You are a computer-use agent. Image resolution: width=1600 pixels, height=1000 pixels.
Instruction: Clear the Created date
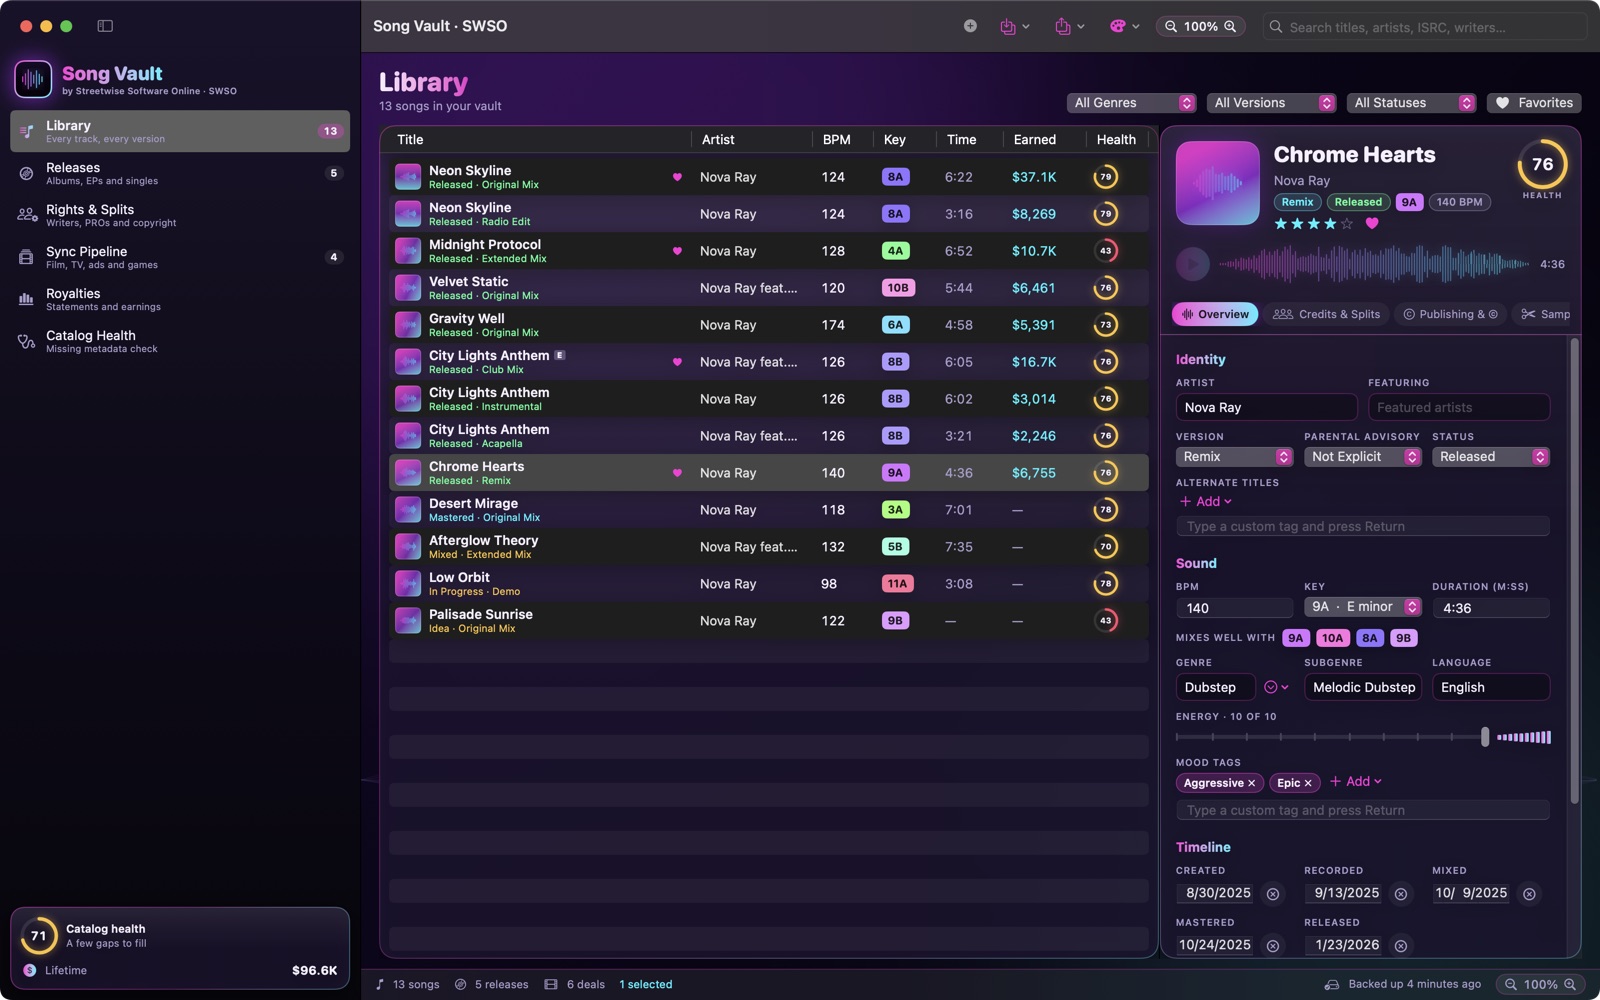click(x=1273, y=894)
